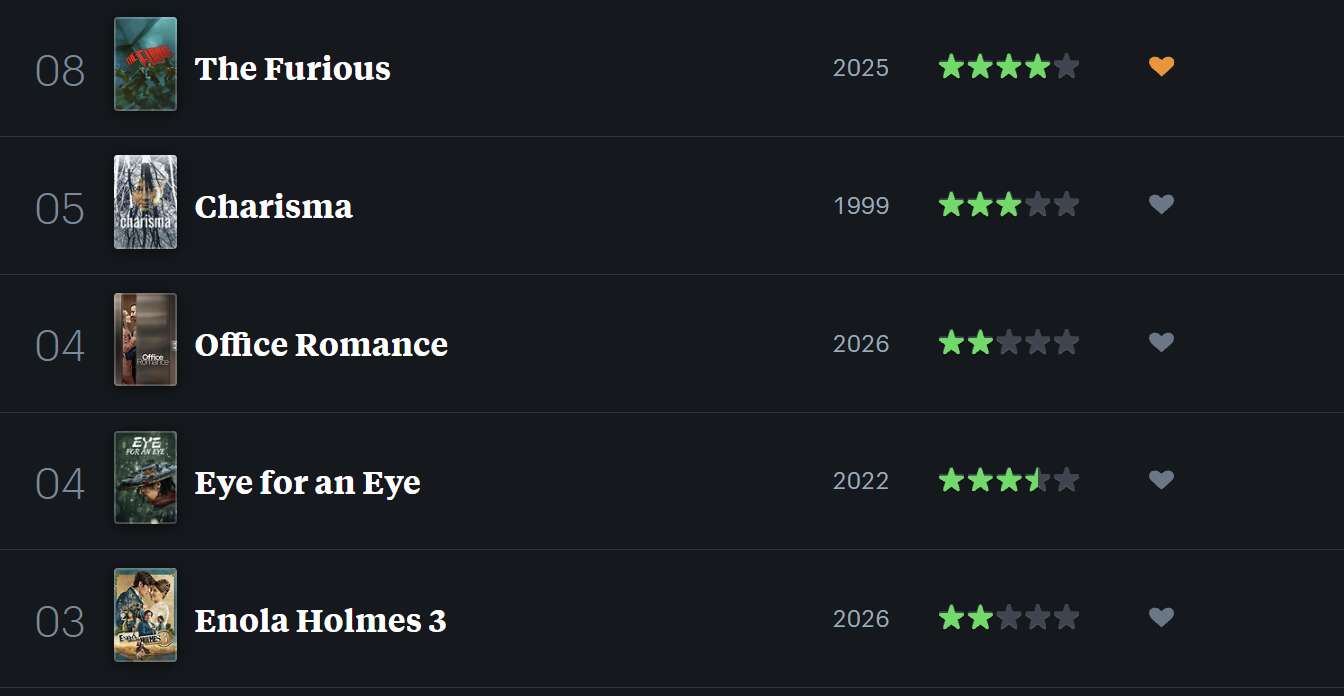Set The Furious rating to five stars
1344x696 pixels.
(x=1066, y=67)
